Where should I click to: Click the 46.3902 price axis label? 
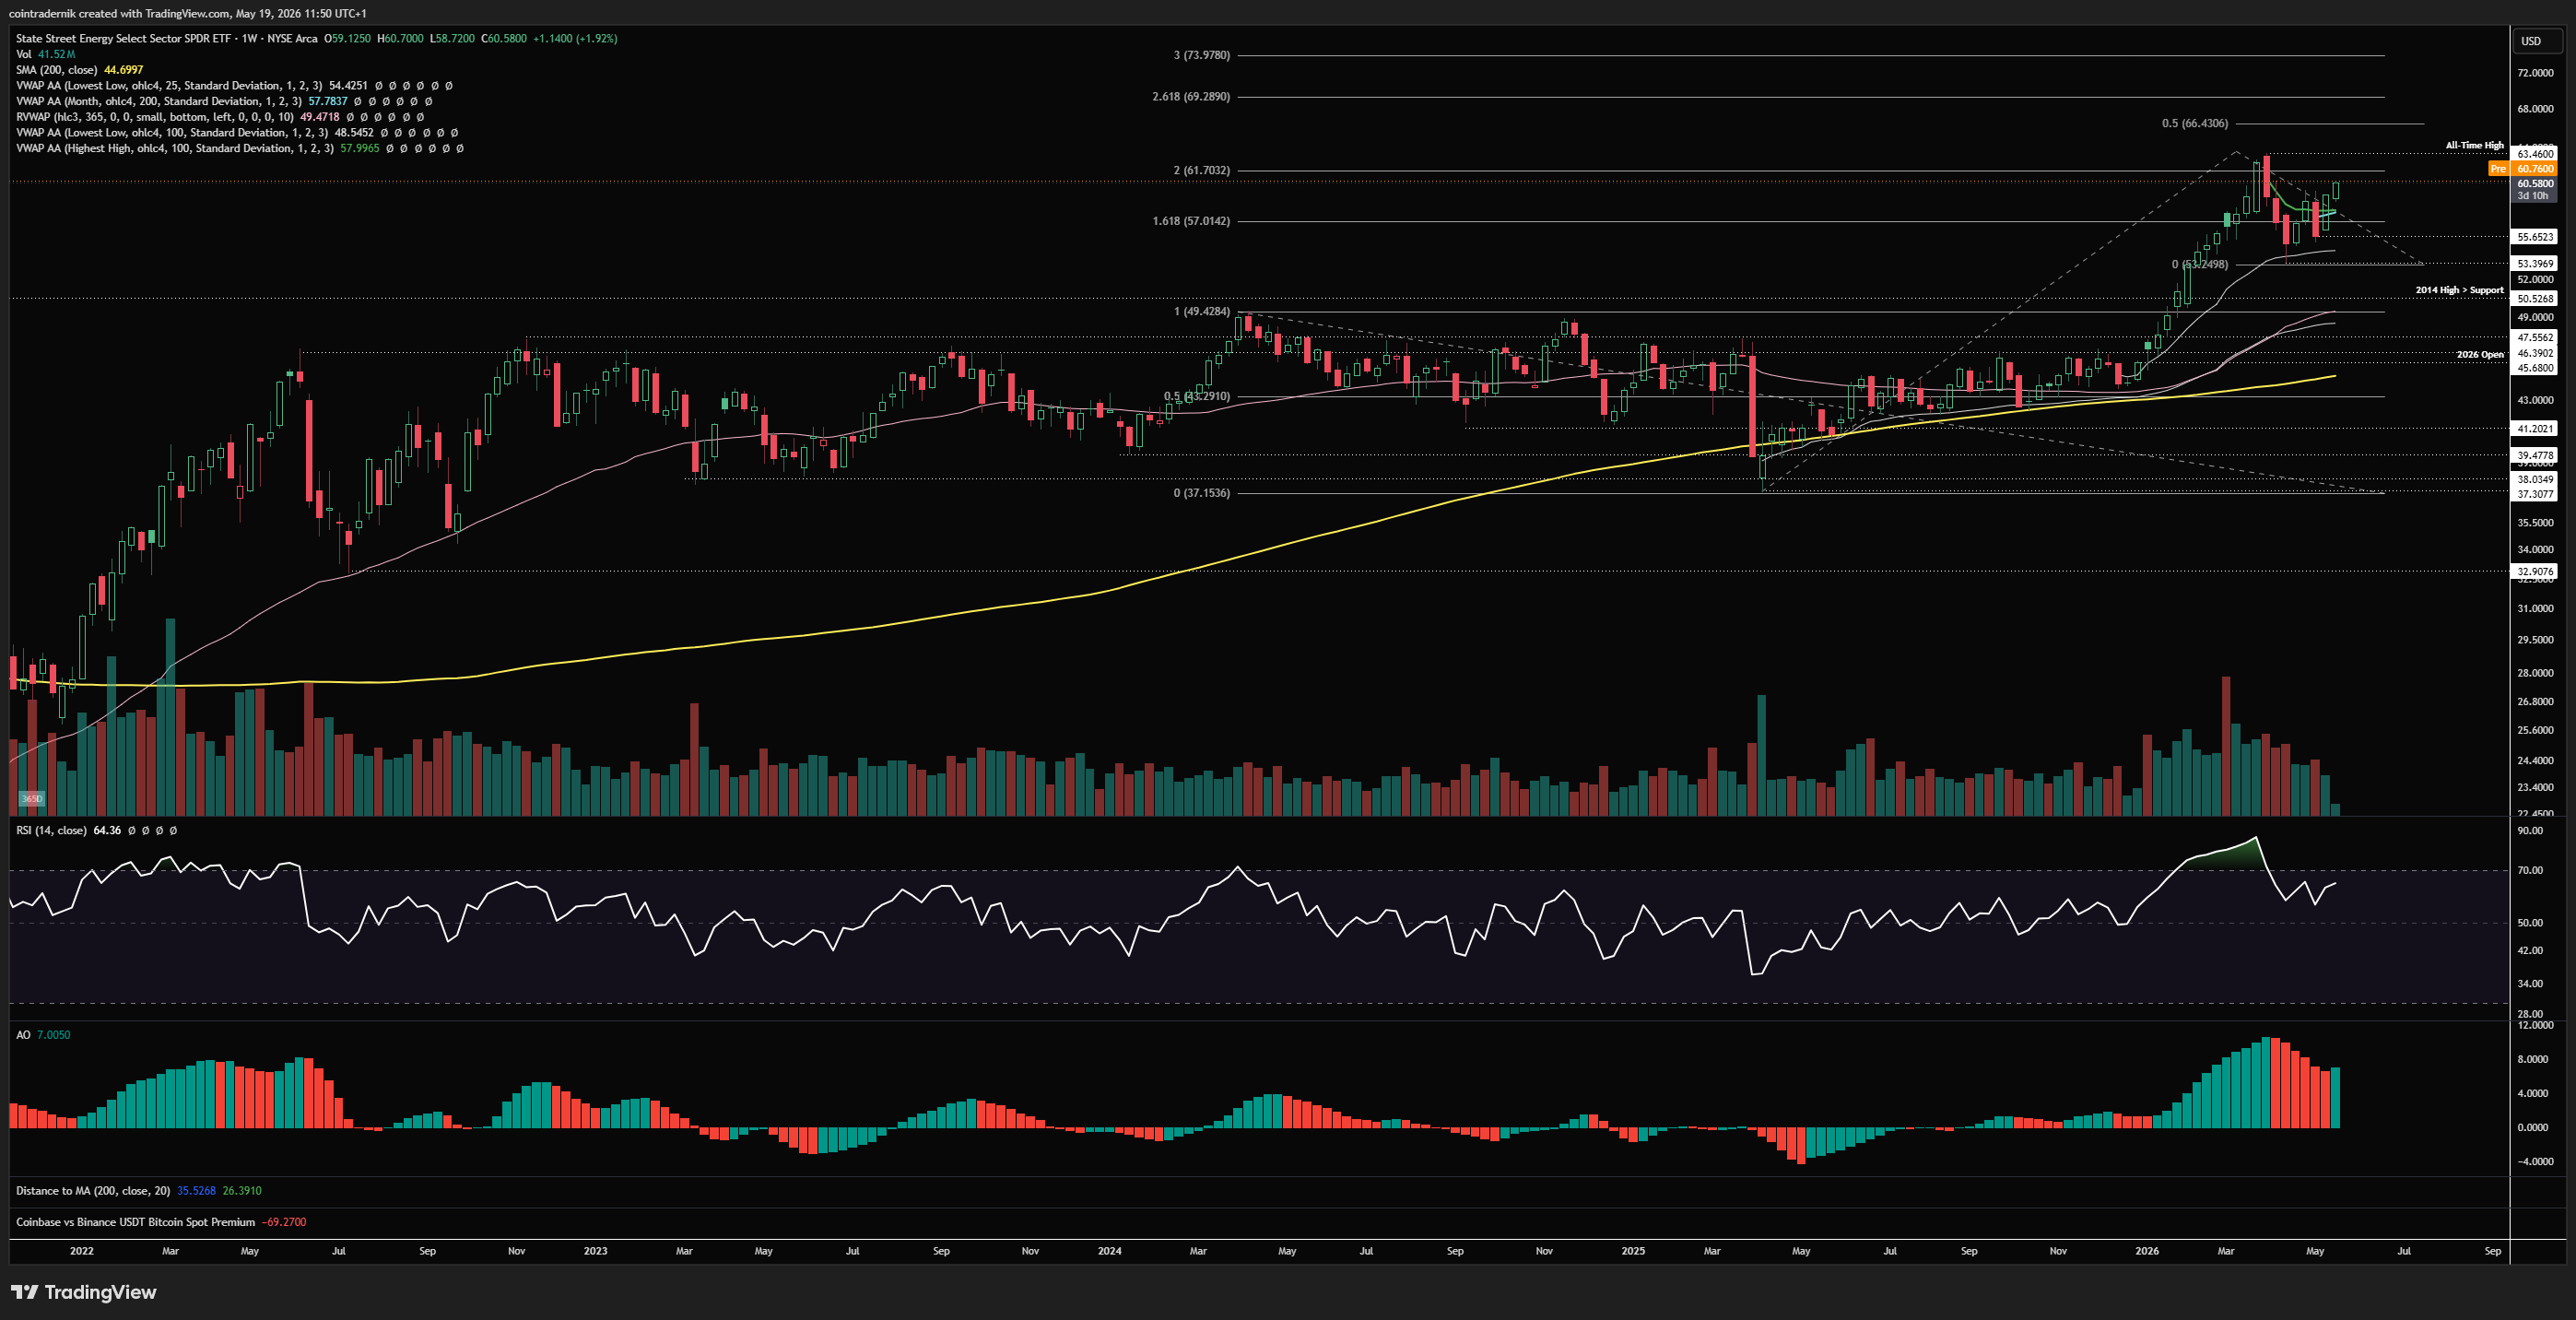[x=2535, y=353]
